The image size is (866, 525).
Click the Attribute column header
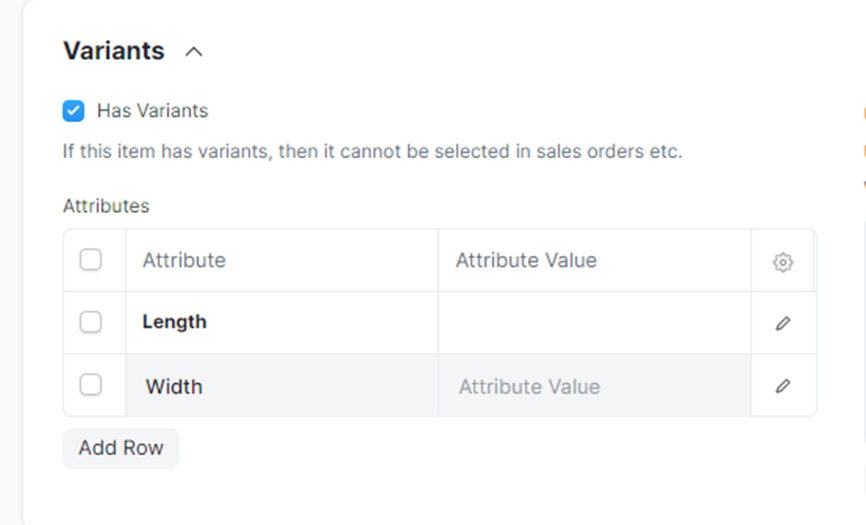pos(184,260)
